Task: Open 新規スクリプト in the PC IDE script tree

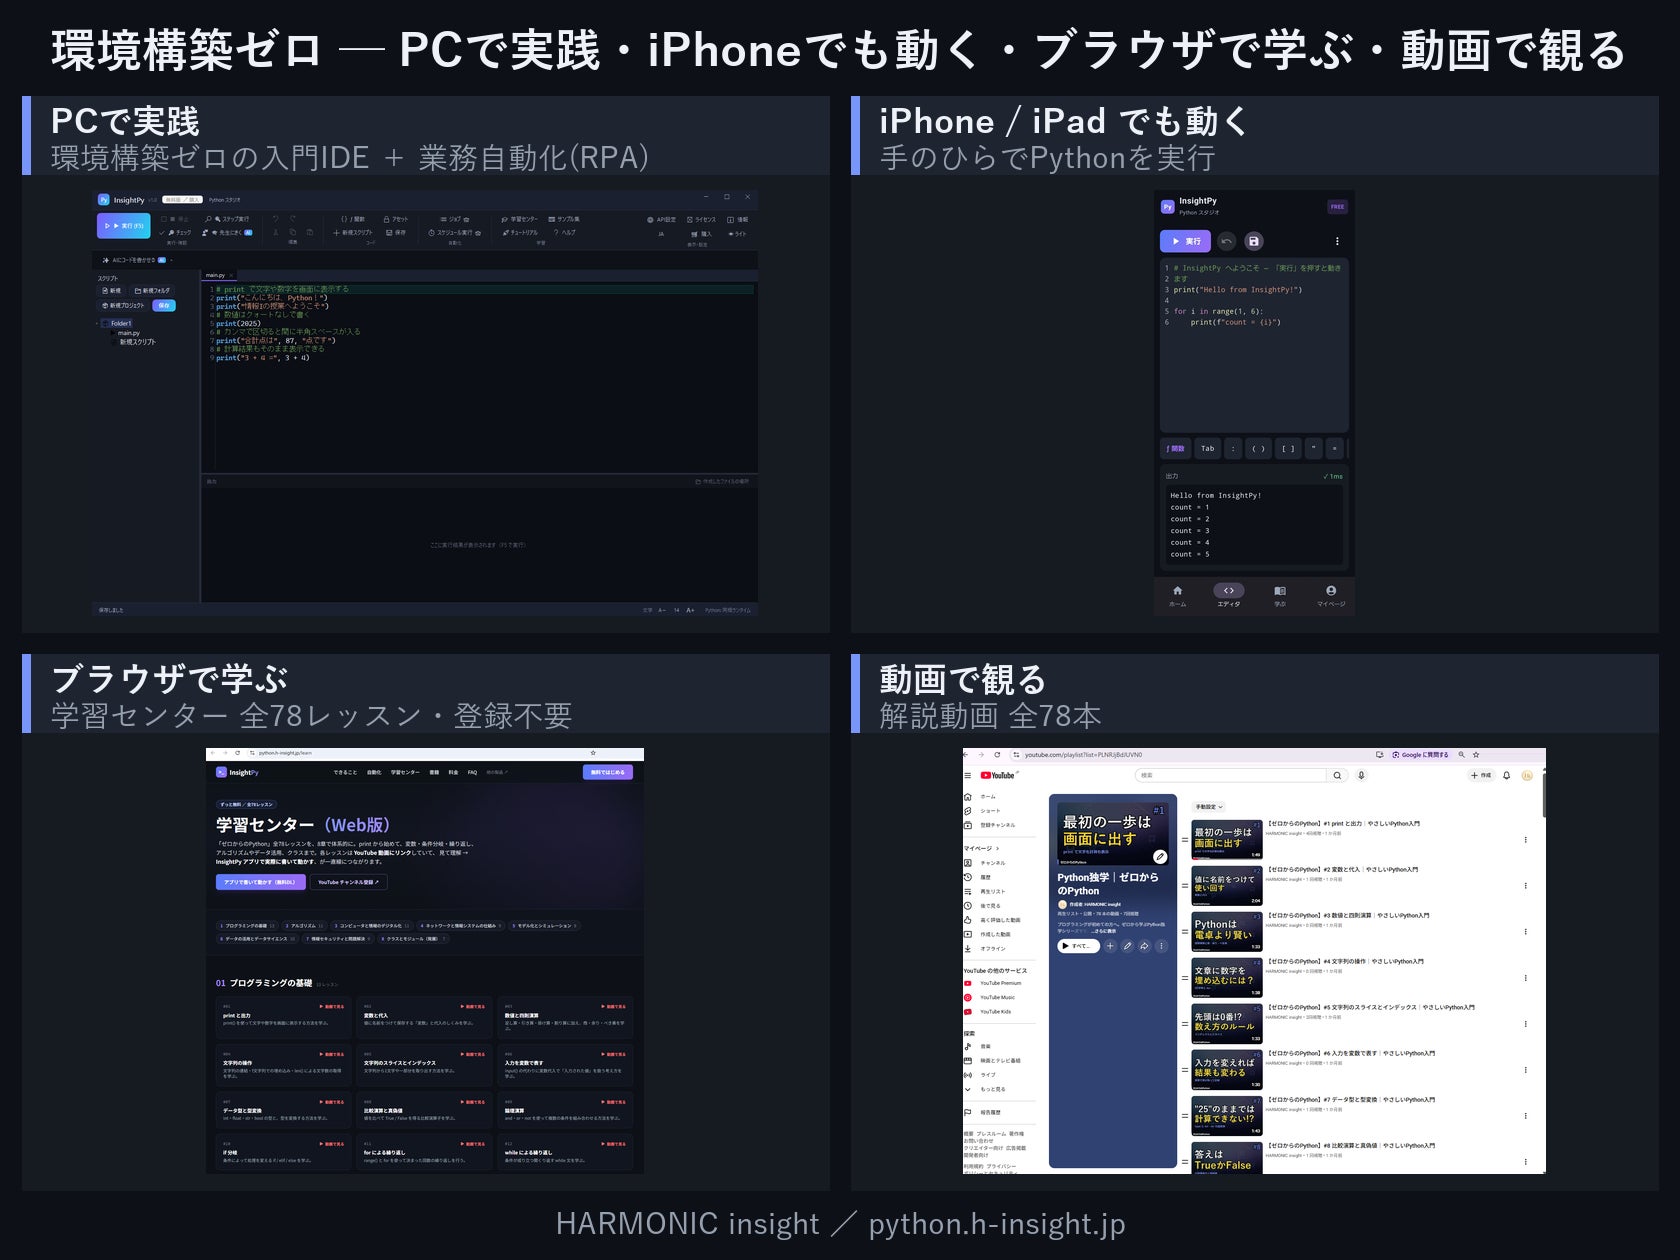Action: [138, 342]
